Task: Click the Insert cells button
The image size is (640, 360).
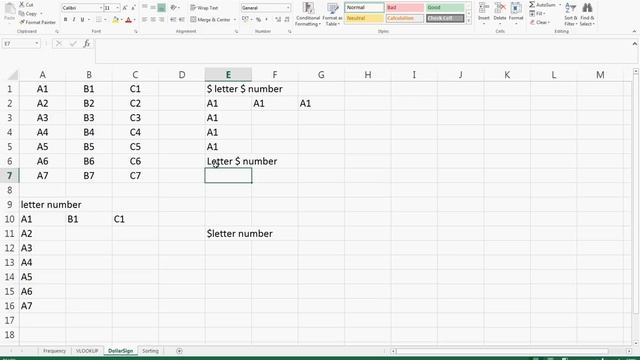Action: point(484,13)
